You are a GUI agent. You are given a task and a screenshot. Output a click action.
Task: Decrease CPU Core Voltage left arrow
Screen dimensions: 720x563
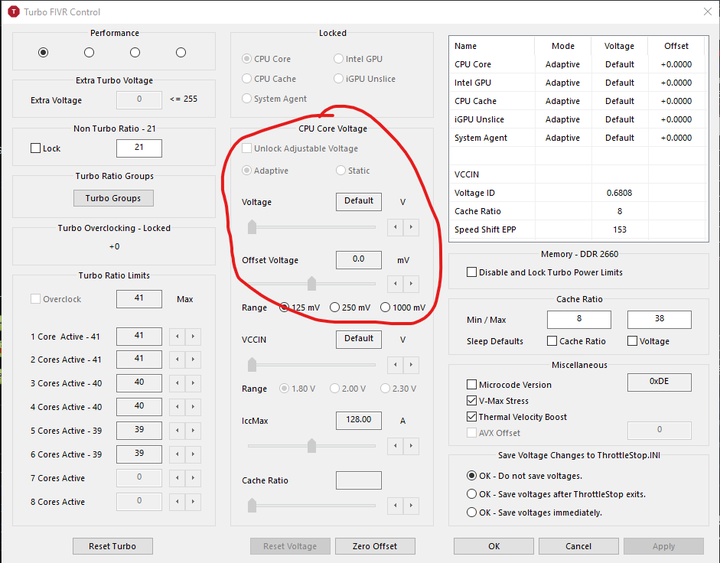tap(395, 227)
